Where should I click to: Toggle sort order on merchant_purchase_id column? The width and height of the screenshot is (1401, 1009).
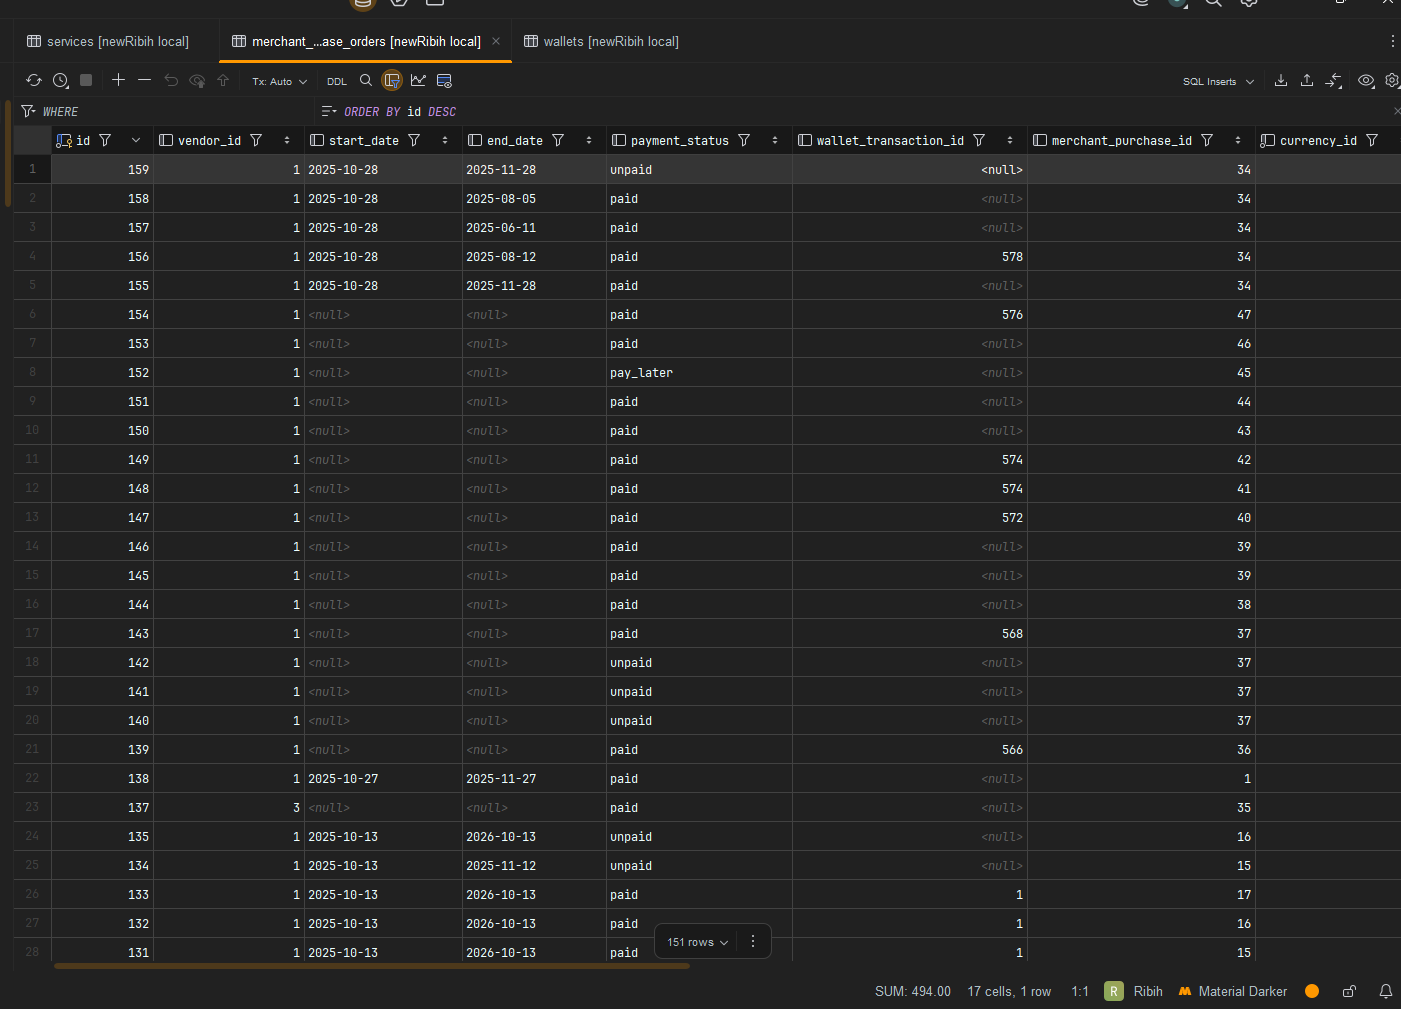pyautogui.click(x=1238, y=141)
